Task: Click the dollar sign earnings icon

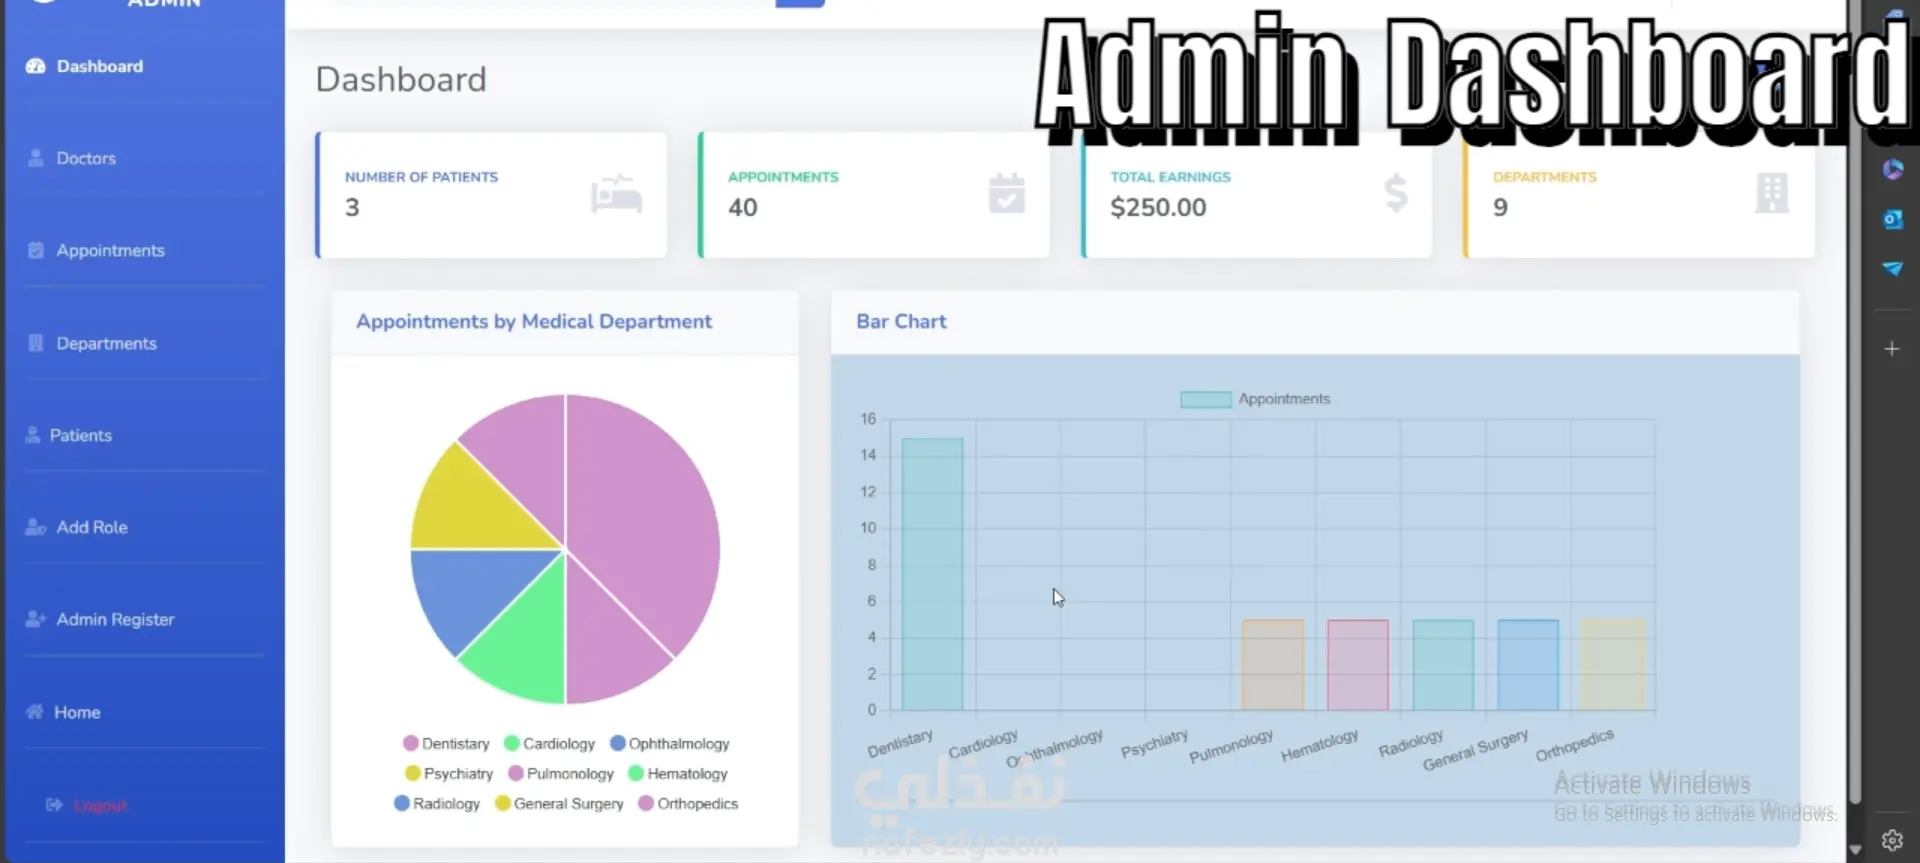Action: [1396, 193]
